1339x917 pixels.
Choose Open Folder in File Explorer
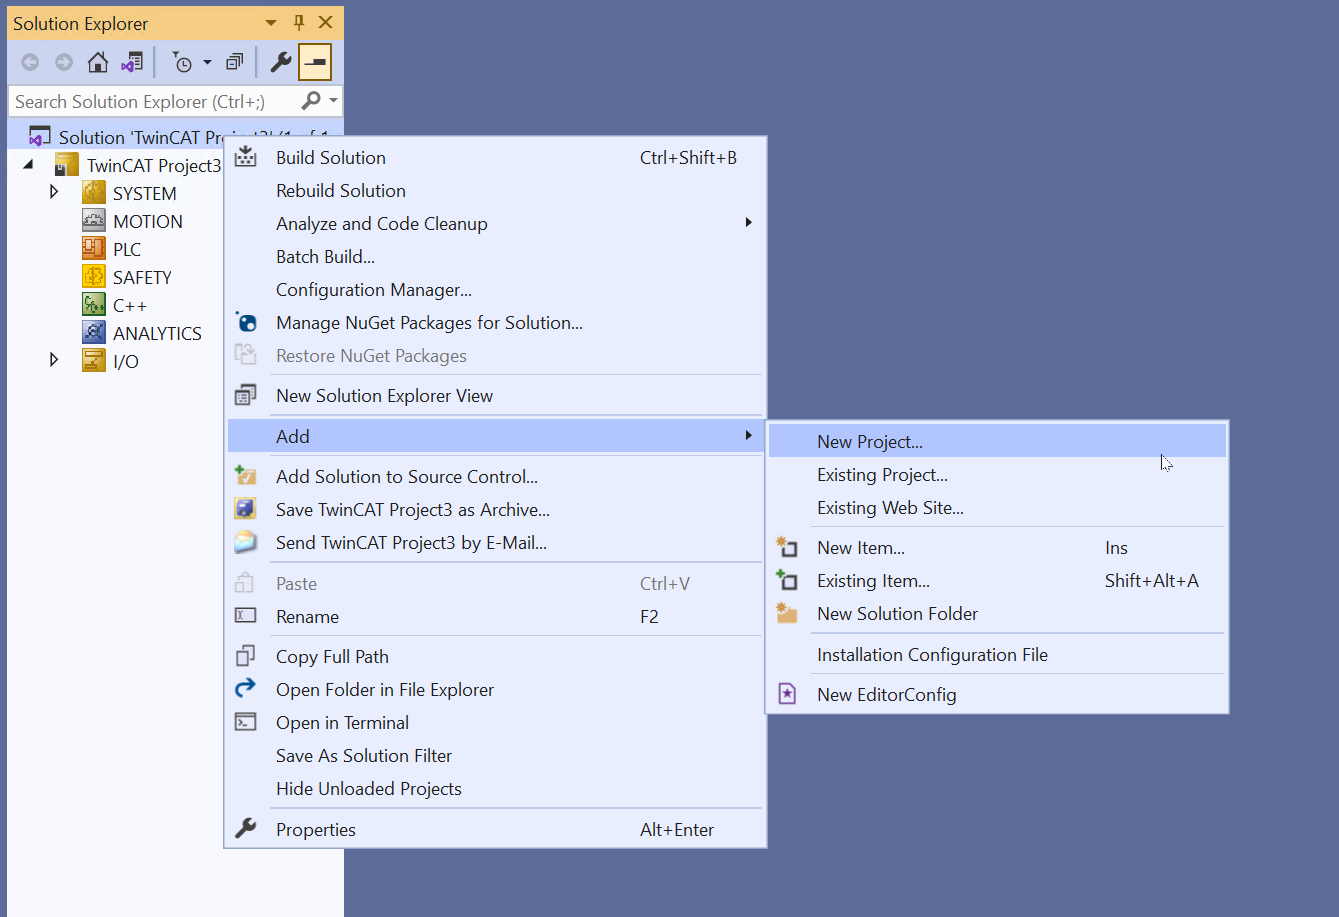click(495, 689)
